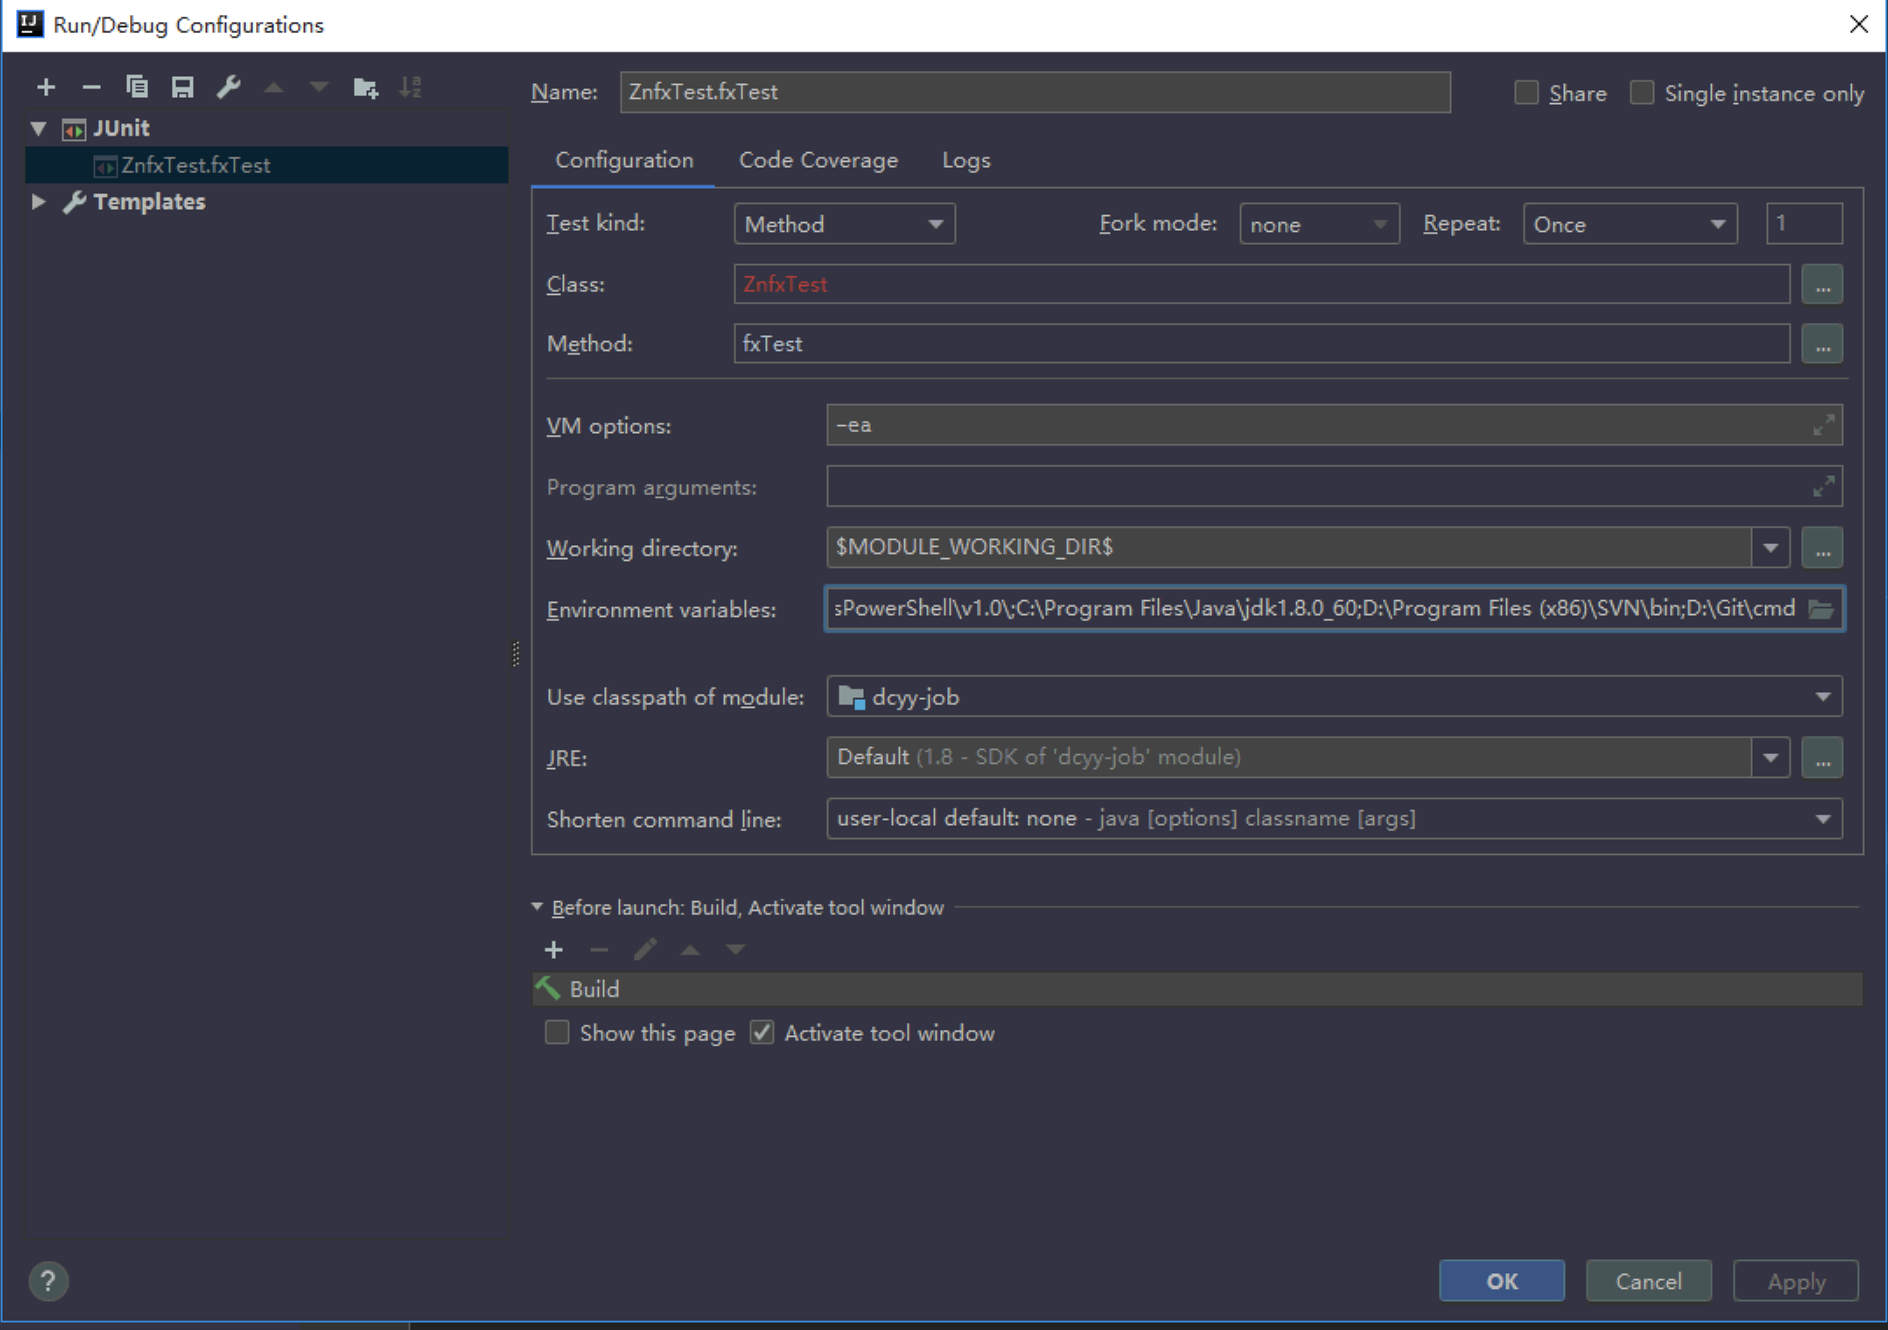Image resolution: width=1888 pixels, height=1330 pixels.
Task: Click the Apply button
Action: [x=1796, y=1281]
